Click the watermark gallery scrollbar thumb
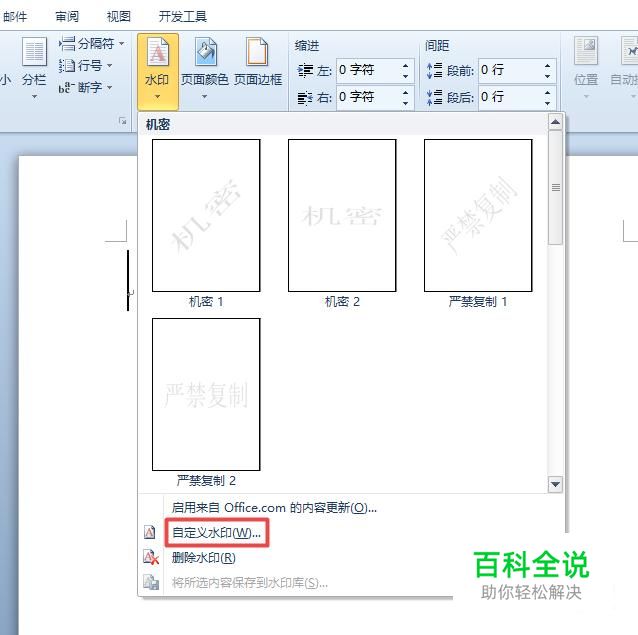 (x=555, y=188)
